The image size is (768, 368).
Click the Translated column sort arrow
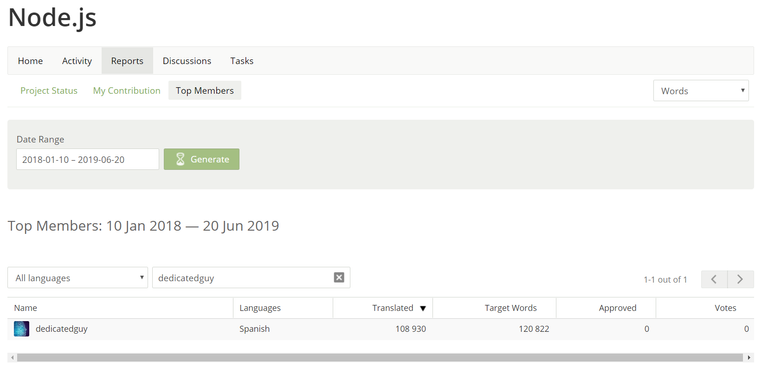(423, 308)
